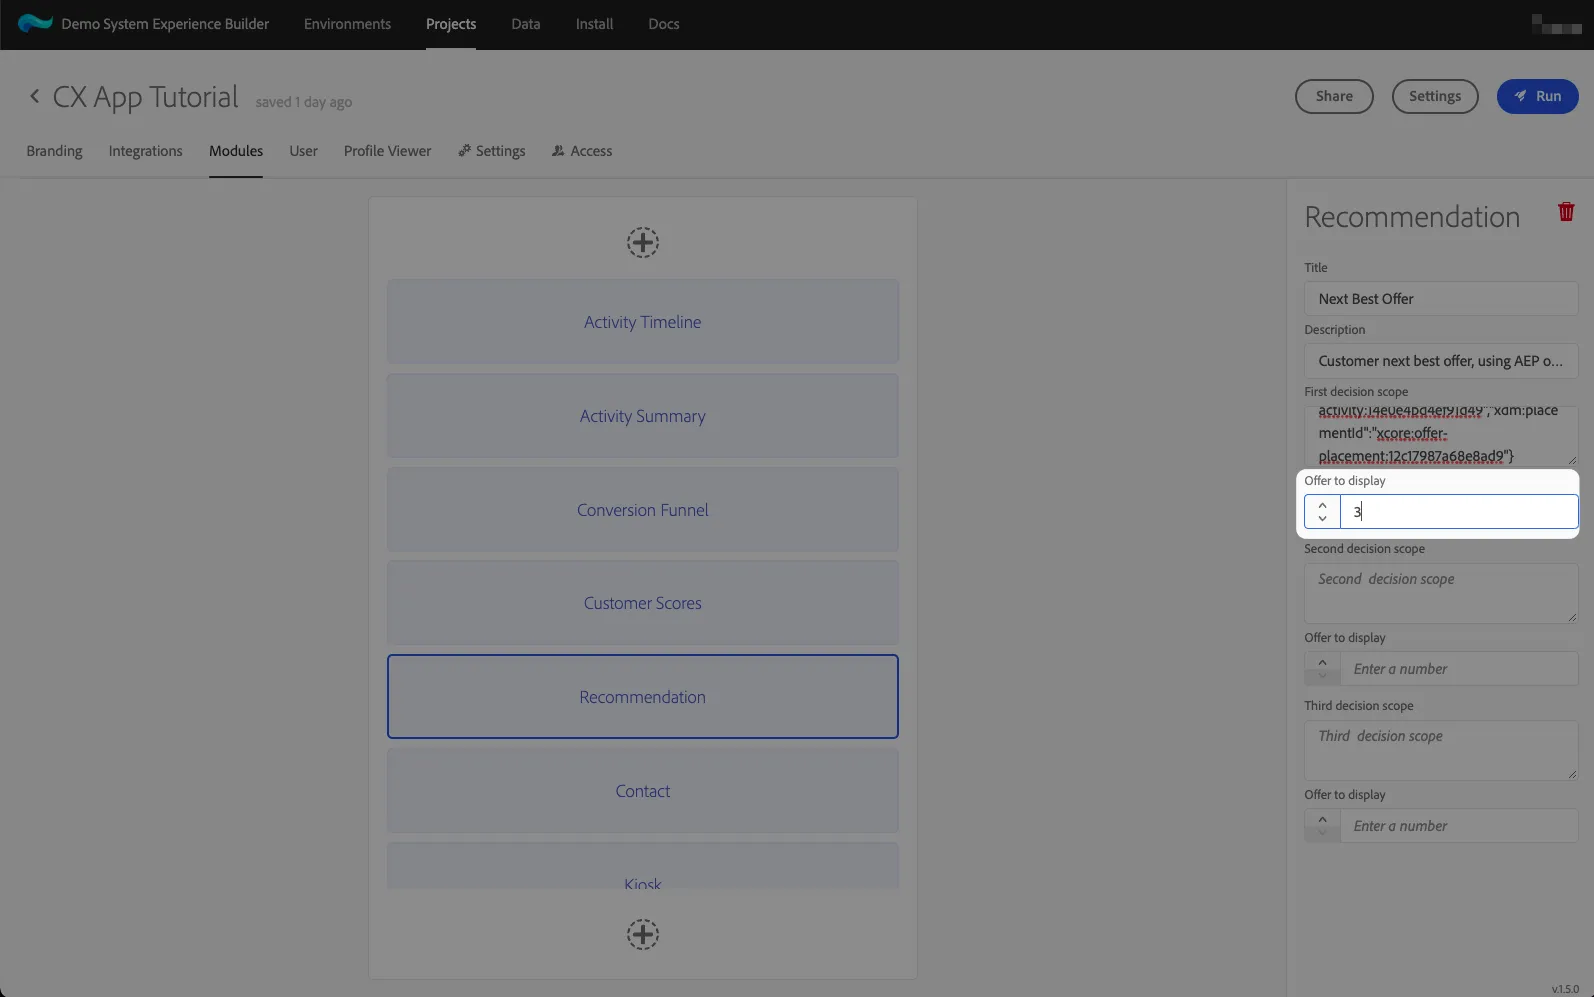Go back using the arrow beside CX App Tutorial
The width and height of the screenshot is (1594, 997).
[x=34, y=96]
